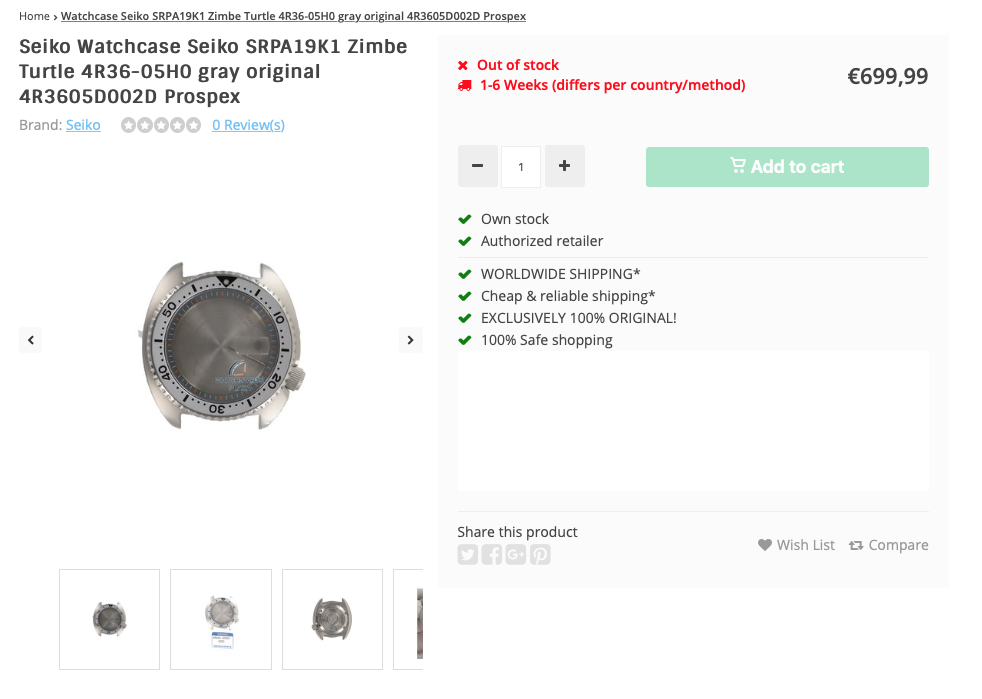Viewport: 982px width, 699px height.
Task: Click the heart Wish List icon
Action: click(x=765, y=545)
